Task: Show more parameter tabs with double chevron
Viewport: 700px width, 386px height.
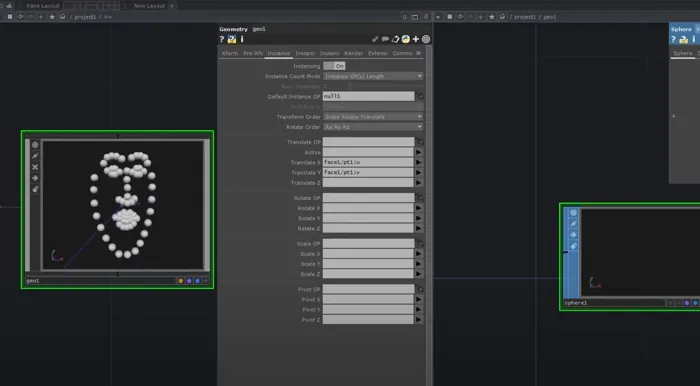Action: click(418, 53)
